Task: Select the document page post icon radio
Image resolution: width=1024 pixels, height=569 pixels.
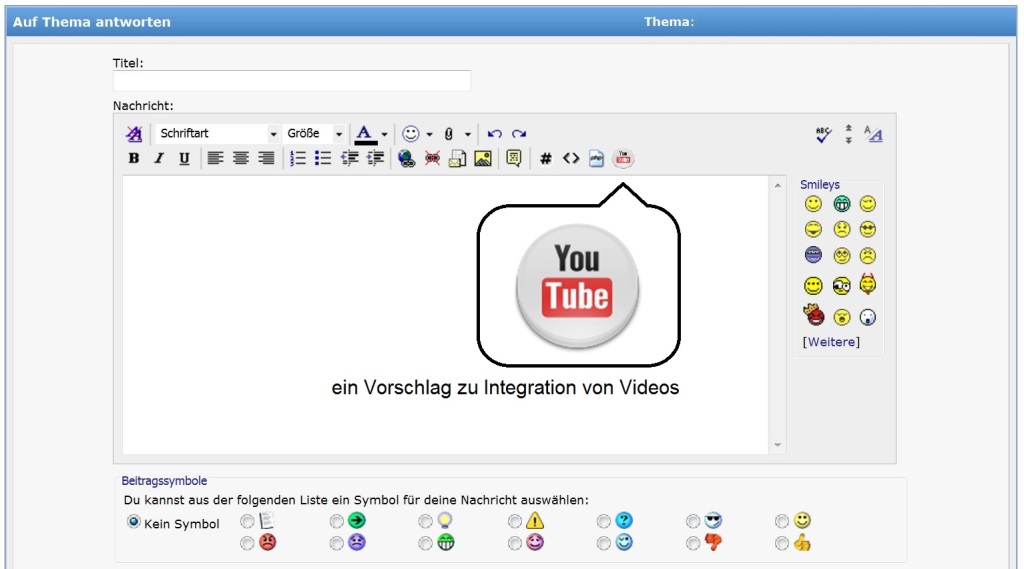Action: pos(247,521)
